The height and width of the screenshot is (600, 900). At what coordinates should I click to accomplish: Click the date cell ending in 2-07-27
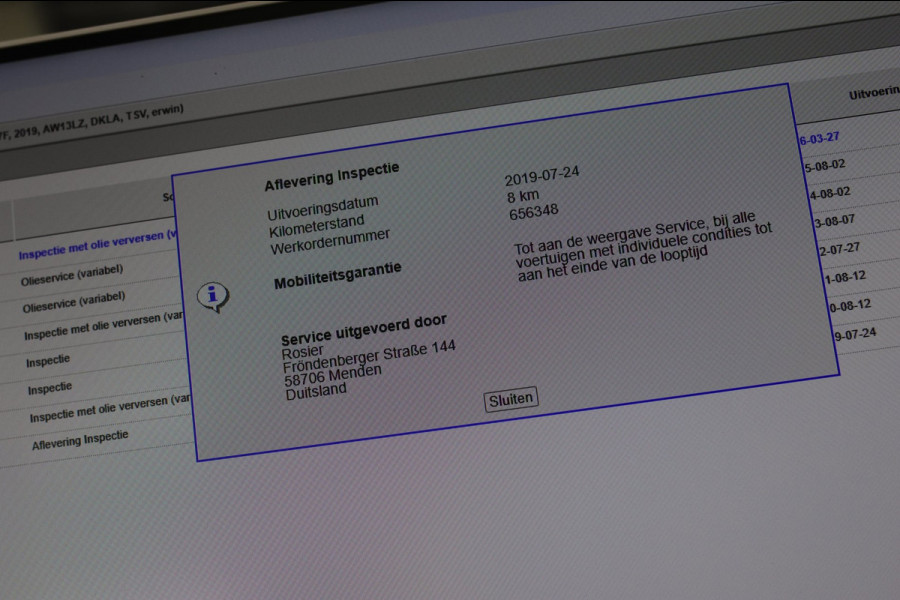pyautogui.click(x=838, y=248)
